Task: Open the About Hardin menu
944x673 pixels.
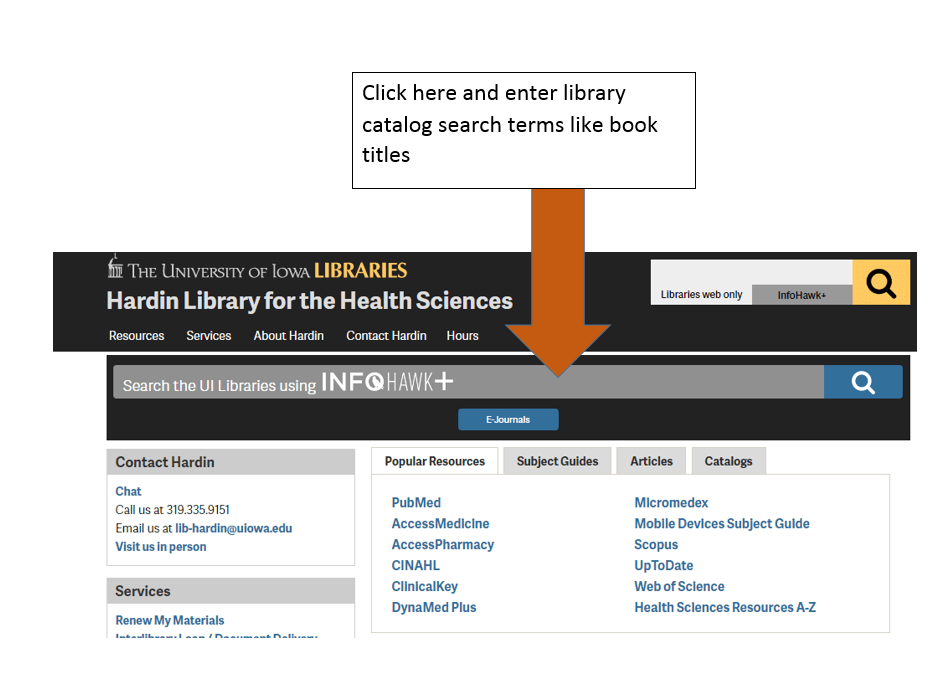Action: point(288,336)
